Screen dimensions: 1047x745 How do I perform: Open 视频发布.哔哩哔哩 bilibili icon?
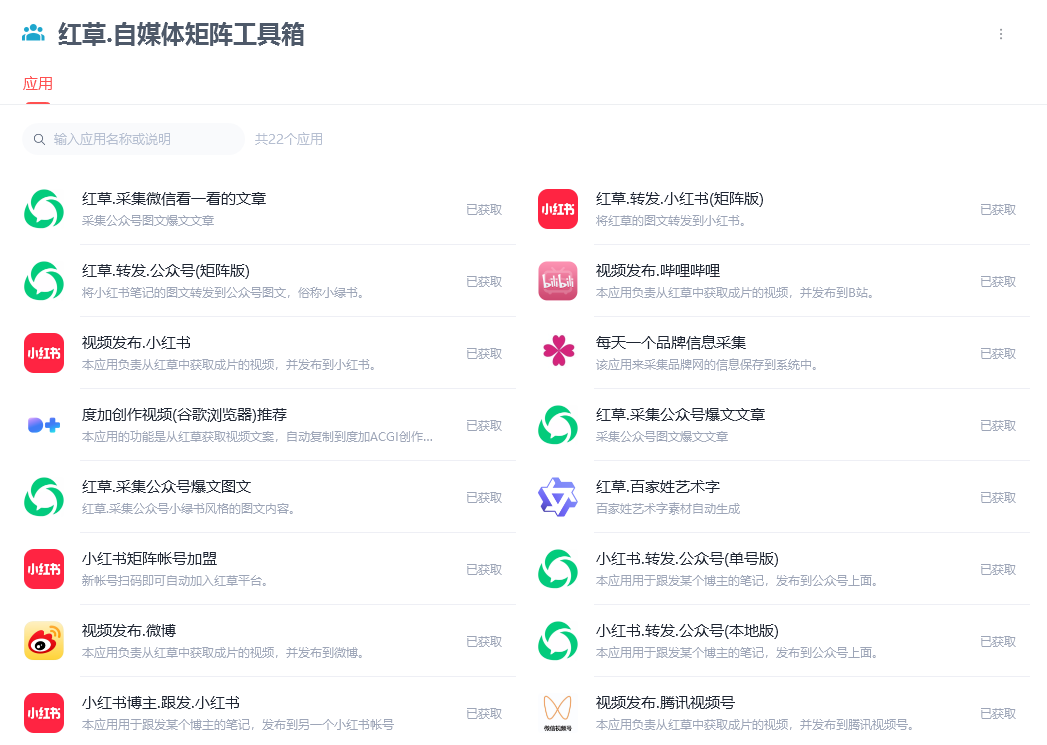[558, 281]
